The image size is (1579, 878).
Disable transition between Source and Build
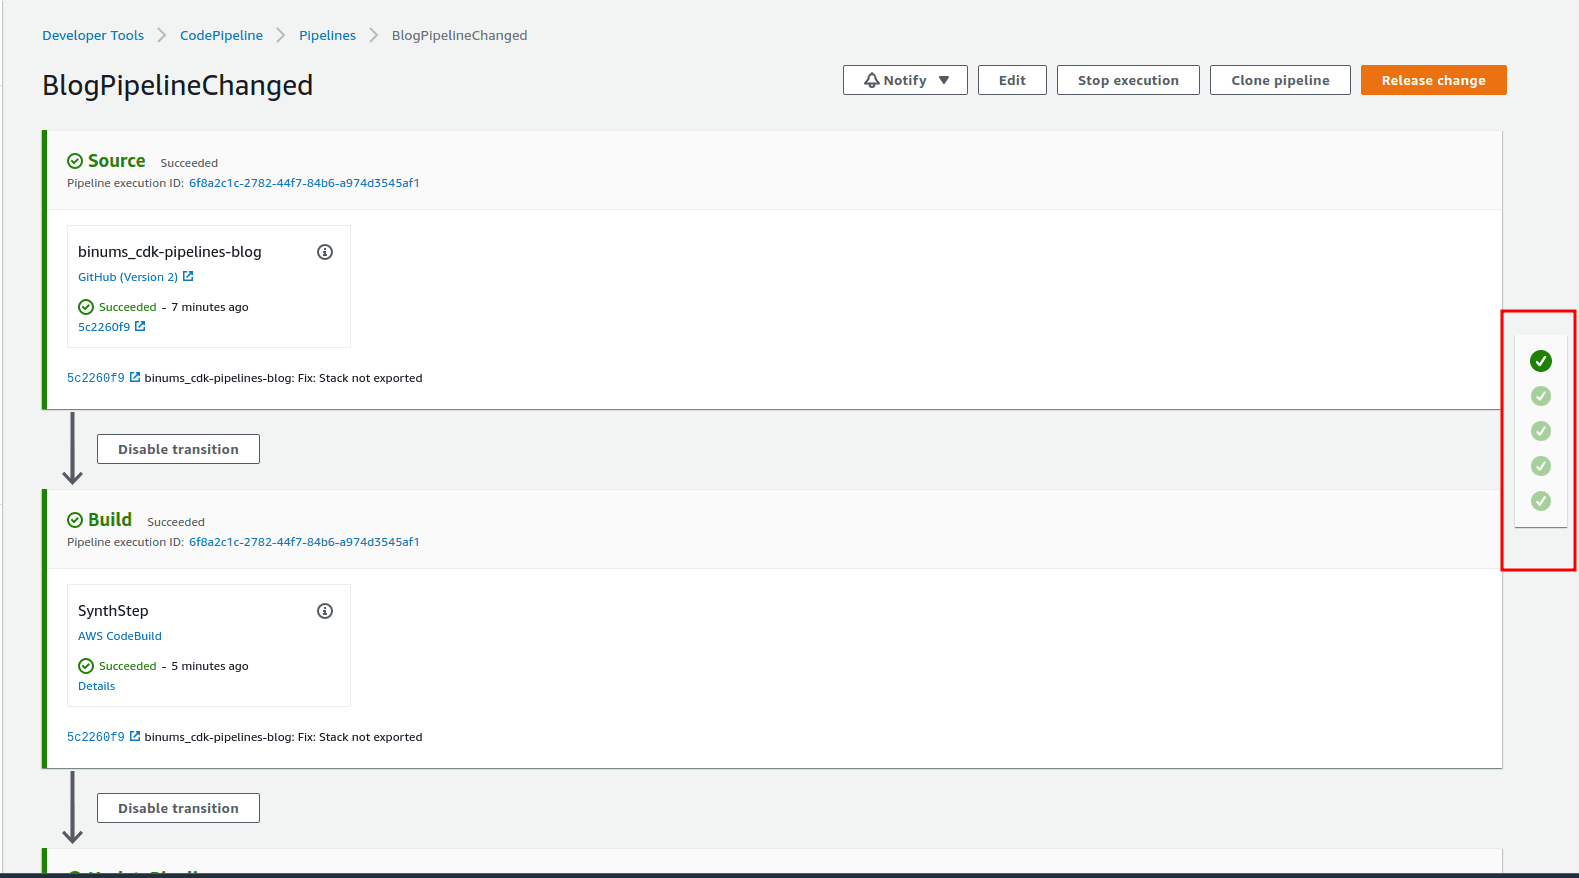tap(178, 449)
